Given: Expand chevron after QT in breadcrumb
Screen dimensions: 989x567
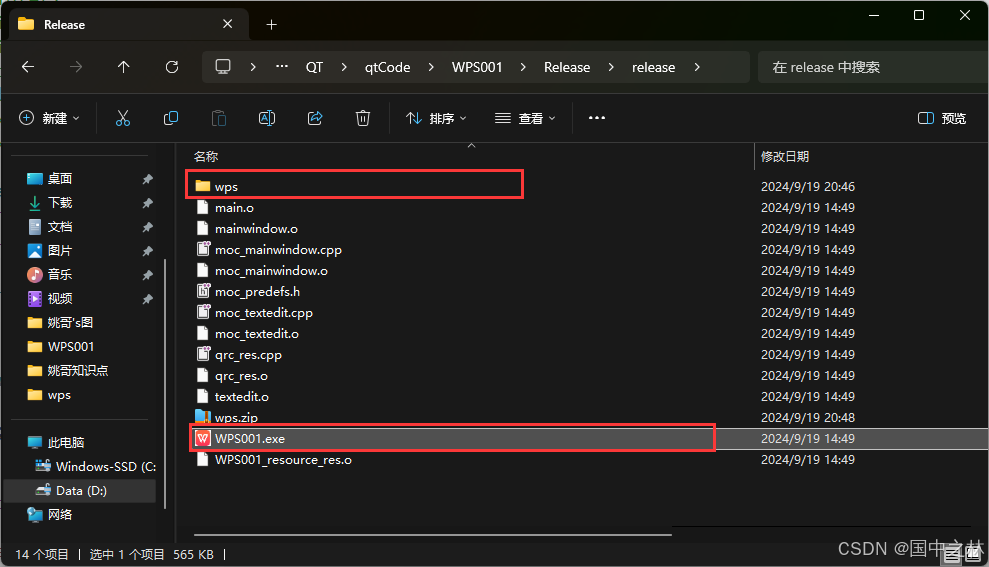Looking at the screenshot, I should [344, 67].
